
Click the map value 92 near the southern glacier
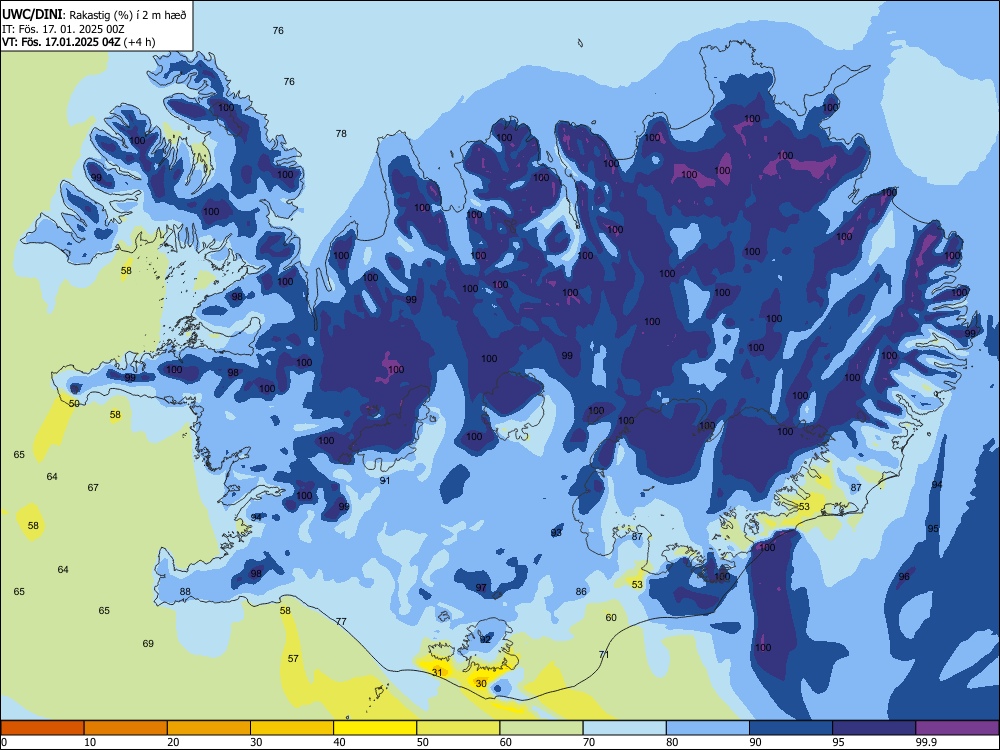(485, 639)
